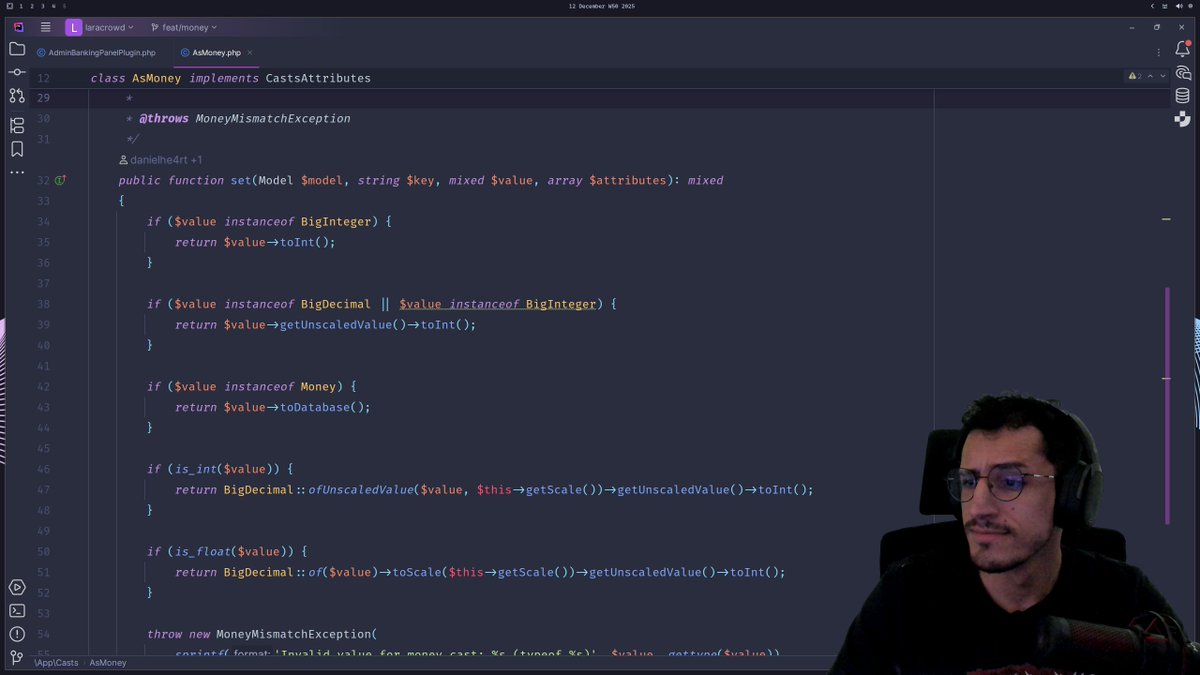
Task: Click is_int on line 46
Action: tap(195, 469)
